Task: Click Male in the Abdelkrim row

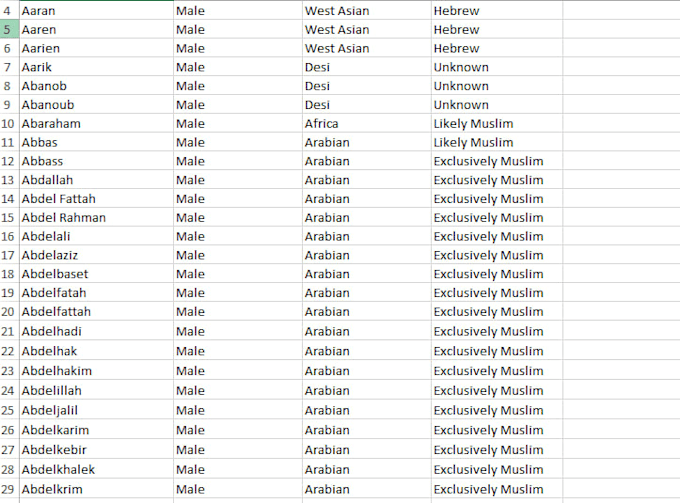Action: click(238, 489)
